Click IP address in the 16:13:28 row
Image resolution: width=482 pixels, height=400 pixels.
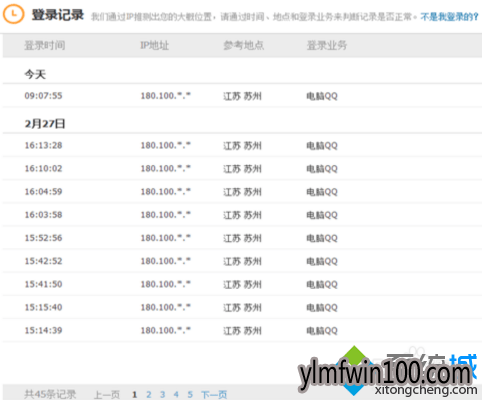point(166,145)
